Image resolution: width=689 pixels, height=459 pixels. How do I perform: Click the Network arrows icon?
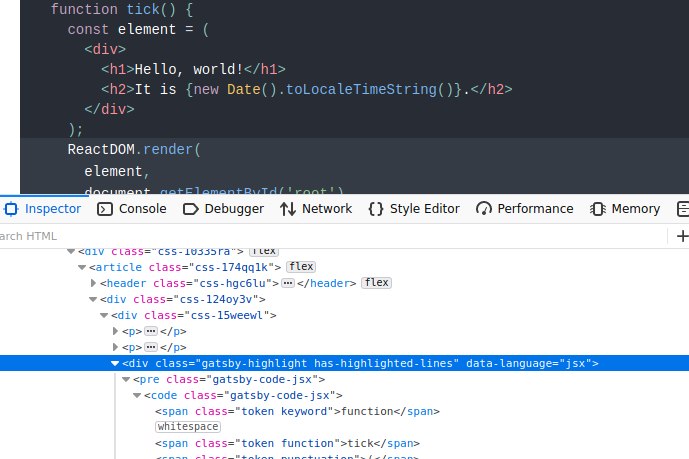288,209
